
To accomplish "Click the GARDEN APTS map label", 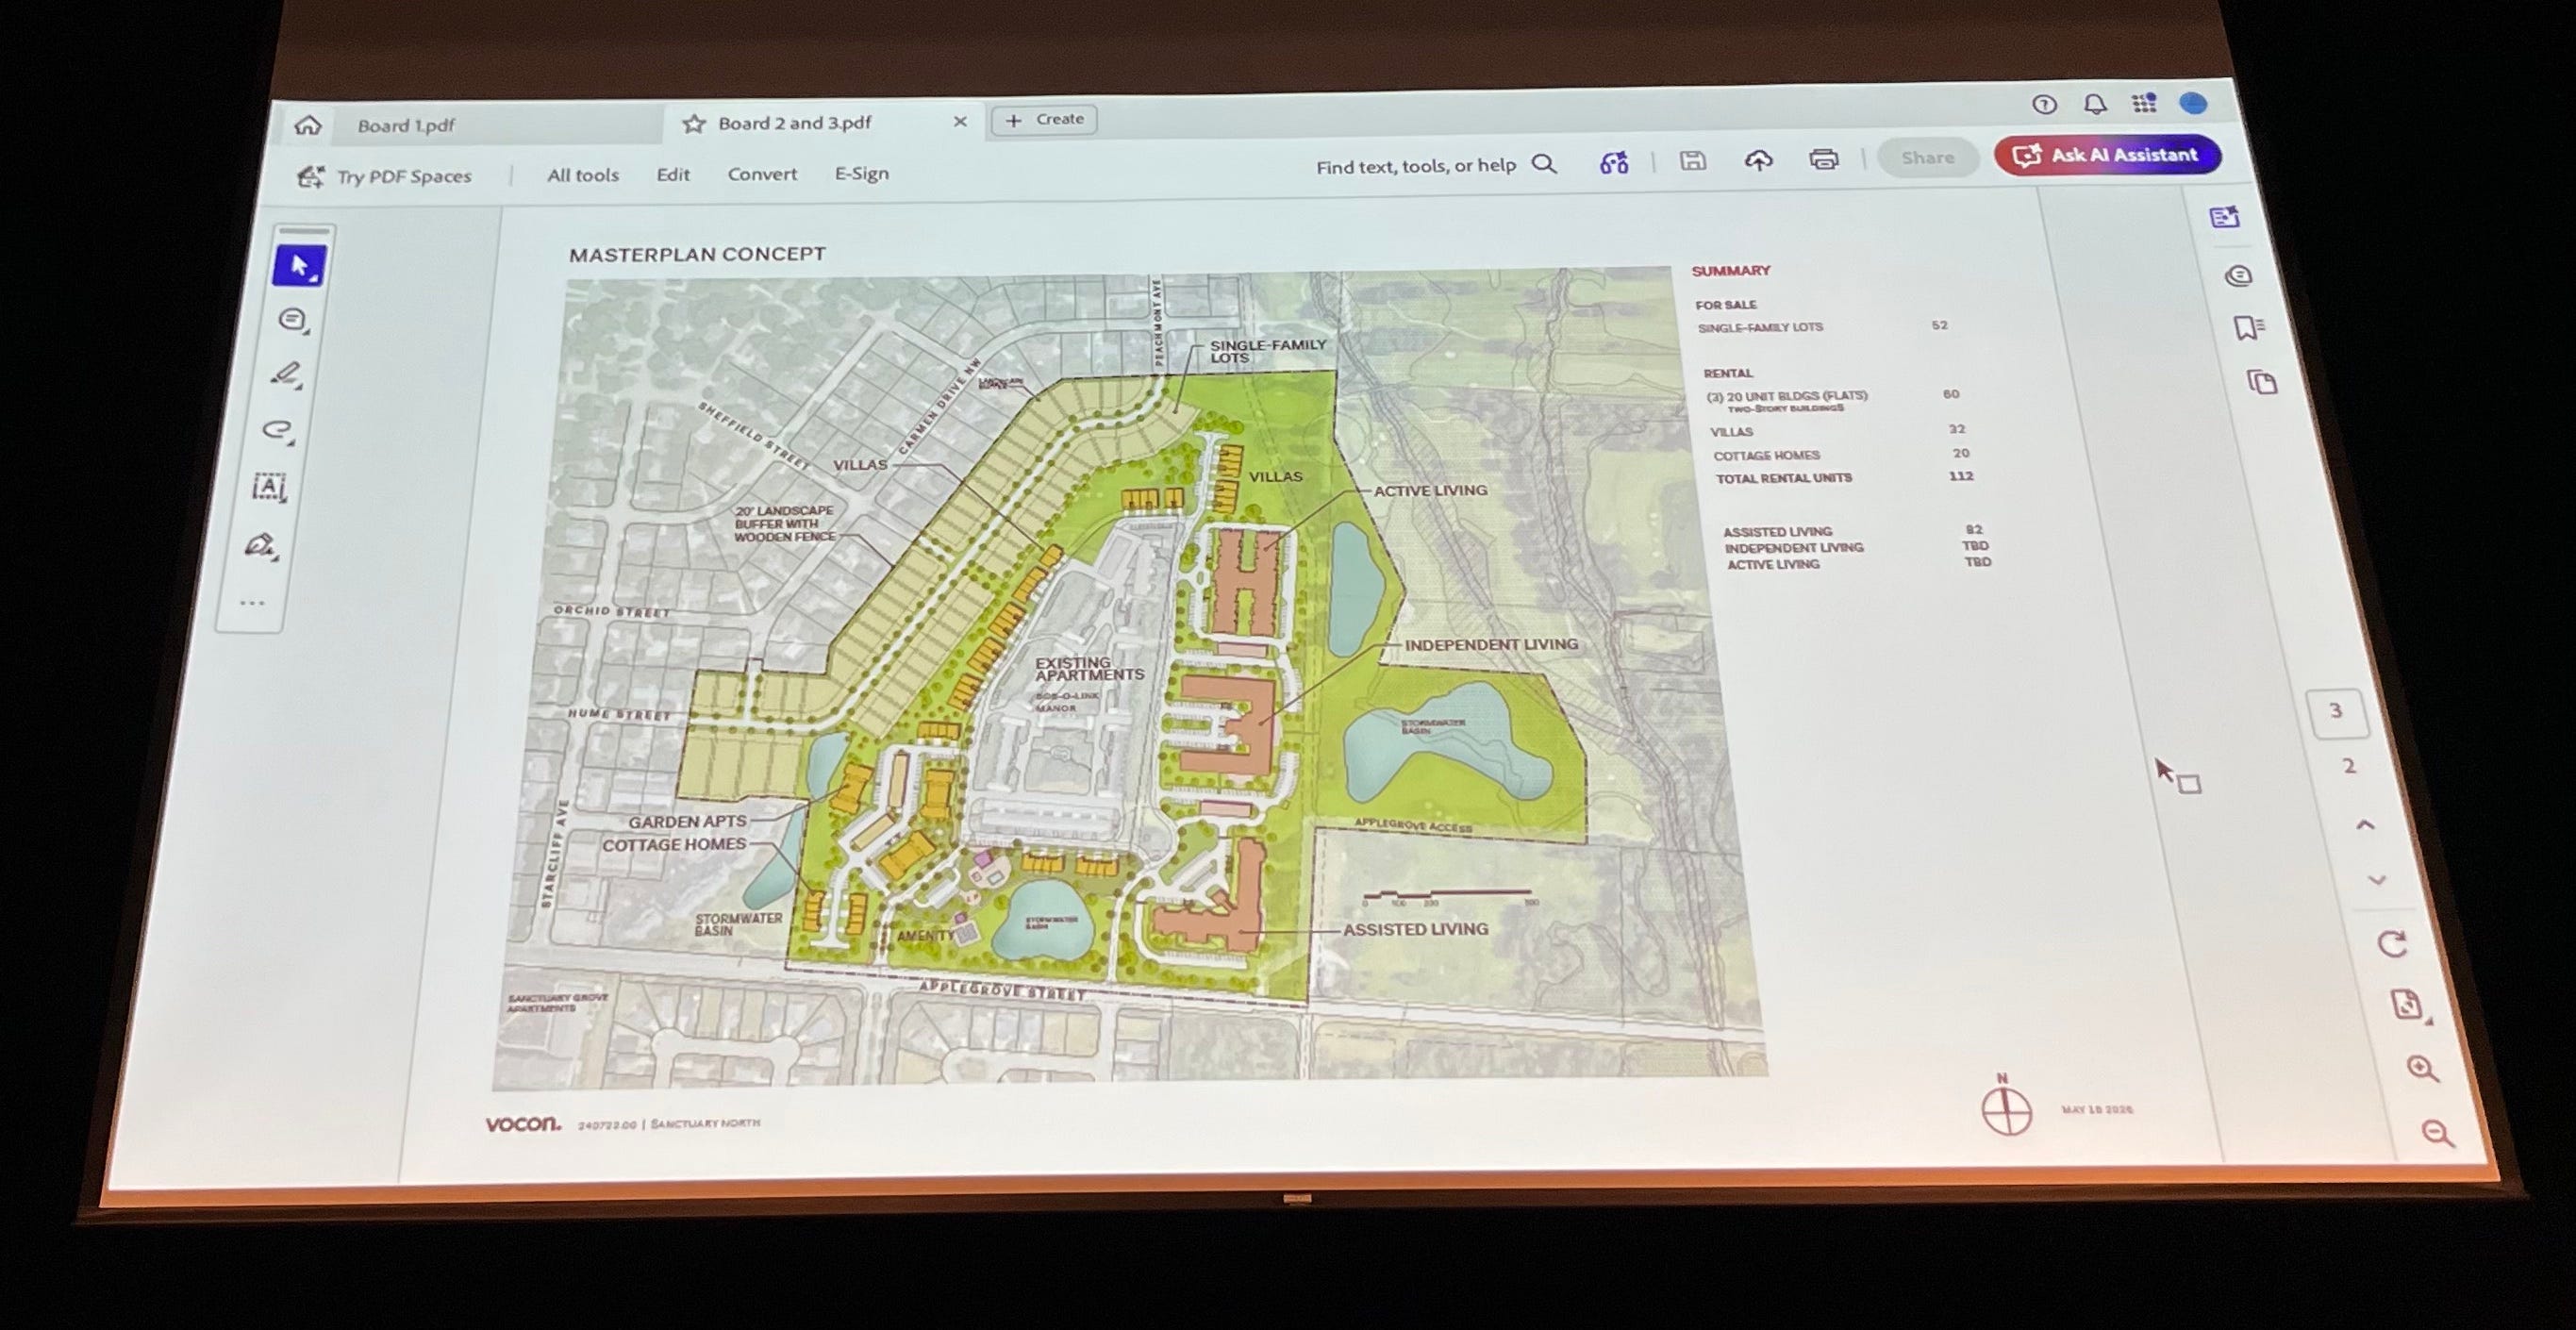I will 687,821.
